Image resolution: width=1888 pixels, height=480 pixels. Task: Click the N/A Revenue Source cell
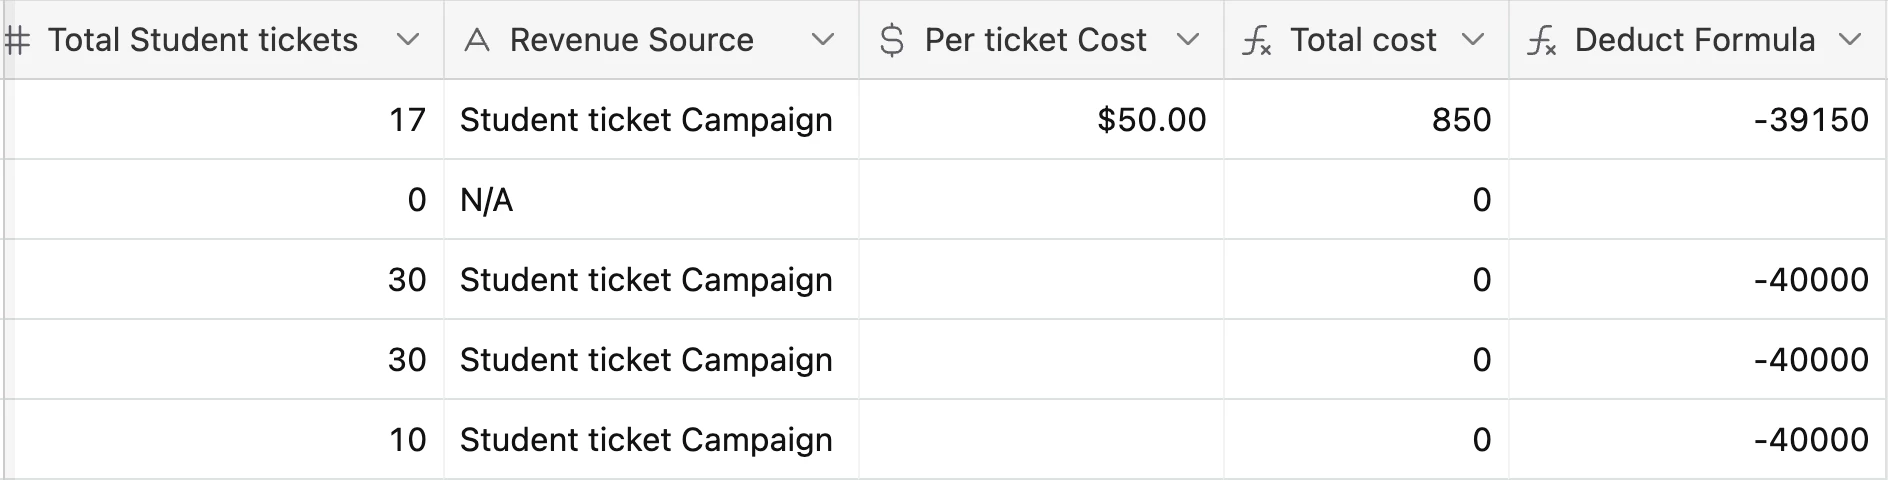(651, 200)
